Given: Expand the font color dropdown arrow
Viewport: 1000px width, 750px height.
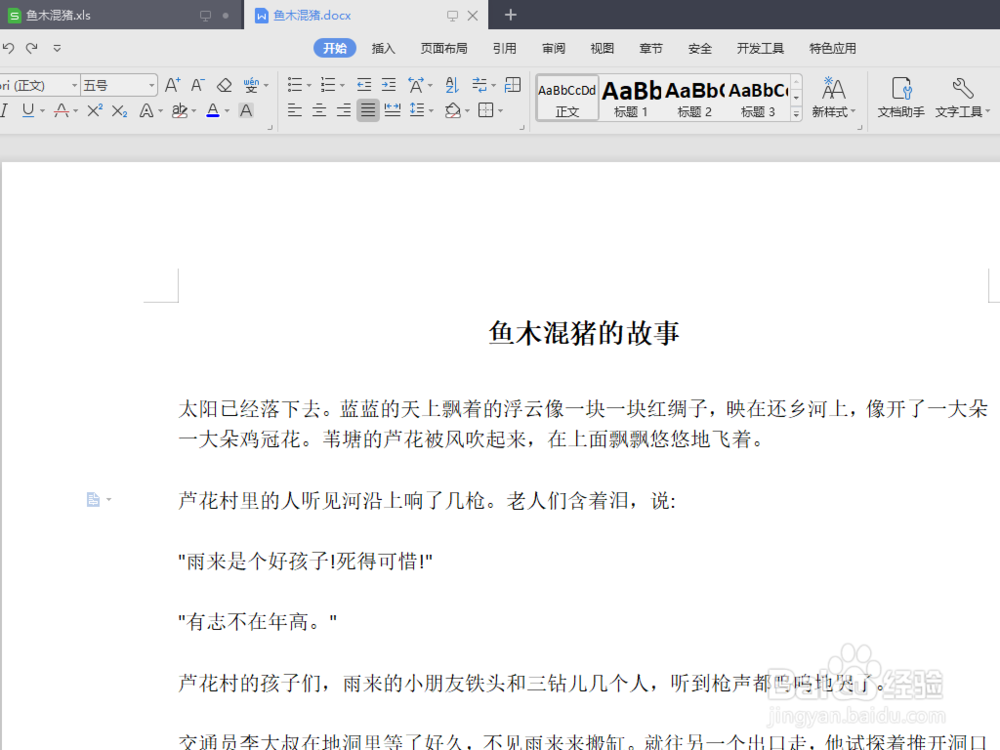Looking at the screenshot, I should coord(227,111).
